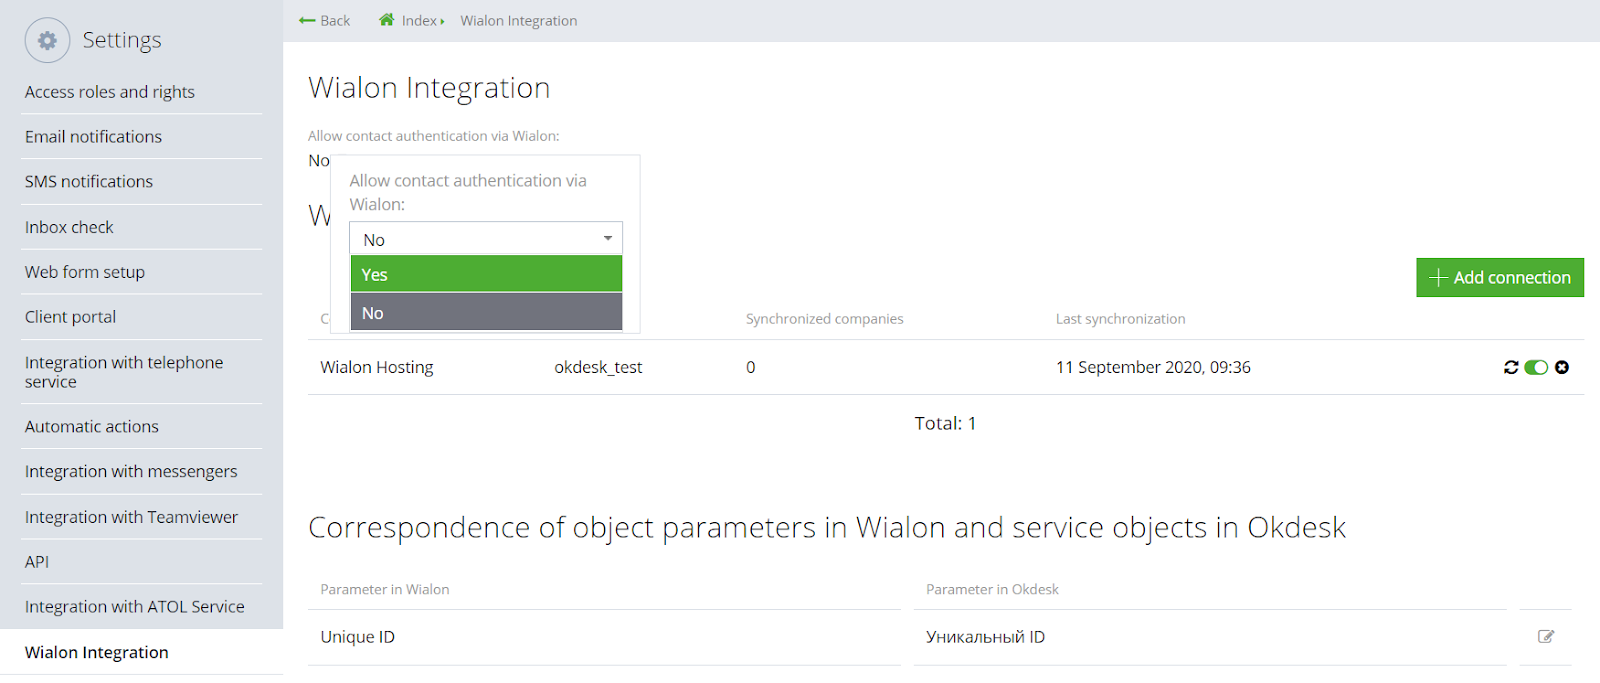Image resolution: width=1600 pixels, height=683 pixels.
Task: Open Integration with messengers
Action: (x=131, y=471)
